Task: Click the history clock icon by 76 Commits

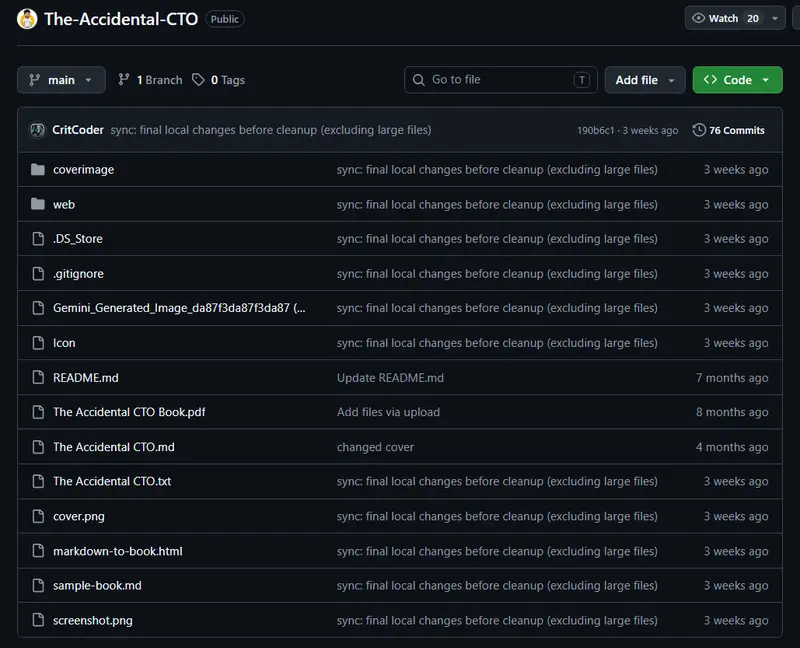Action: [699, 130]
